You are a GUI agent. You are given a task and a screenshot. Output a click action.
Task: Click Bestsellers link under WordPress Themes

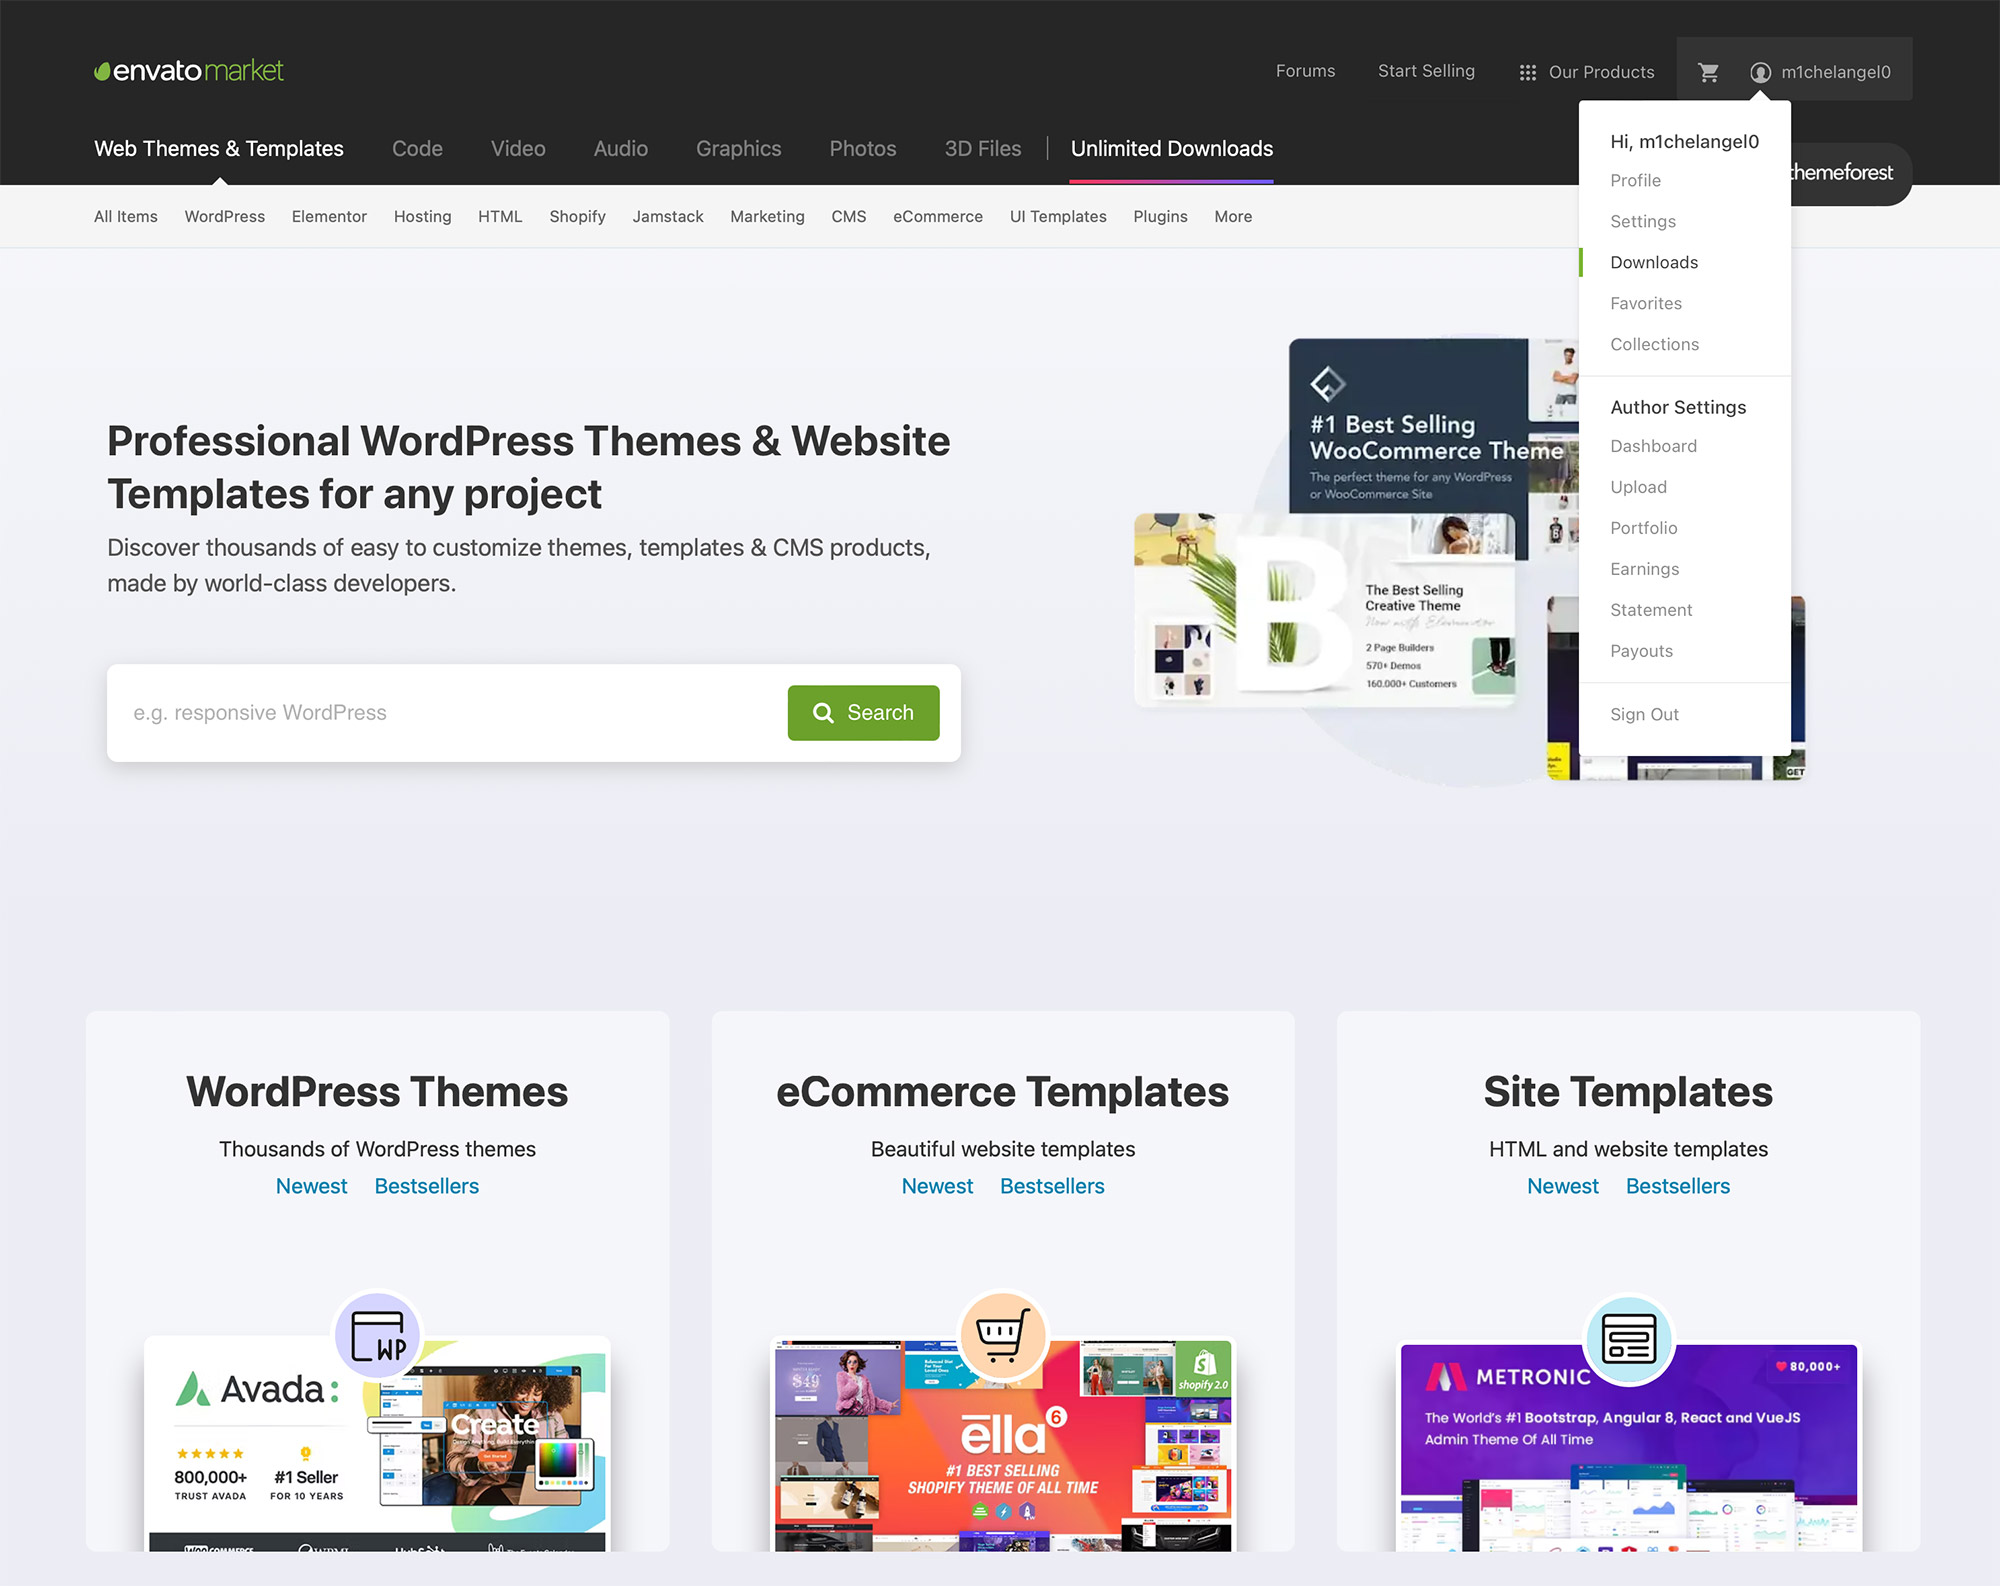427,1185
